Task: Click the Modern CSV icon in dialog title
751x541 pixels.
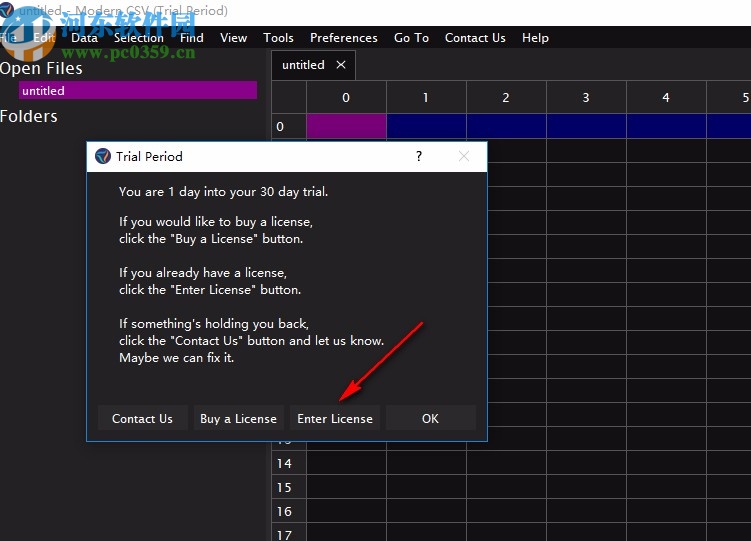Action: click(103, 156)
